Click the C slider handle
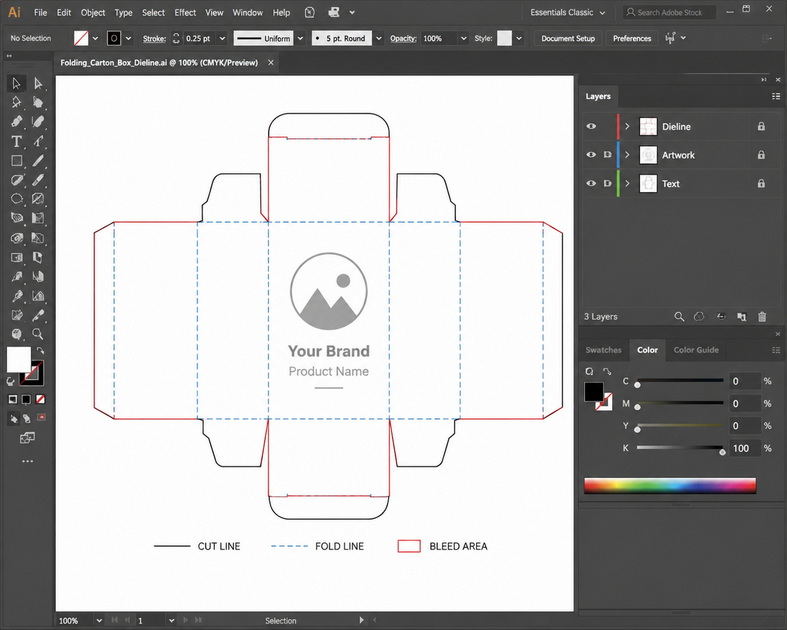This screenshot has height=630, width=787. coord(637,385)
